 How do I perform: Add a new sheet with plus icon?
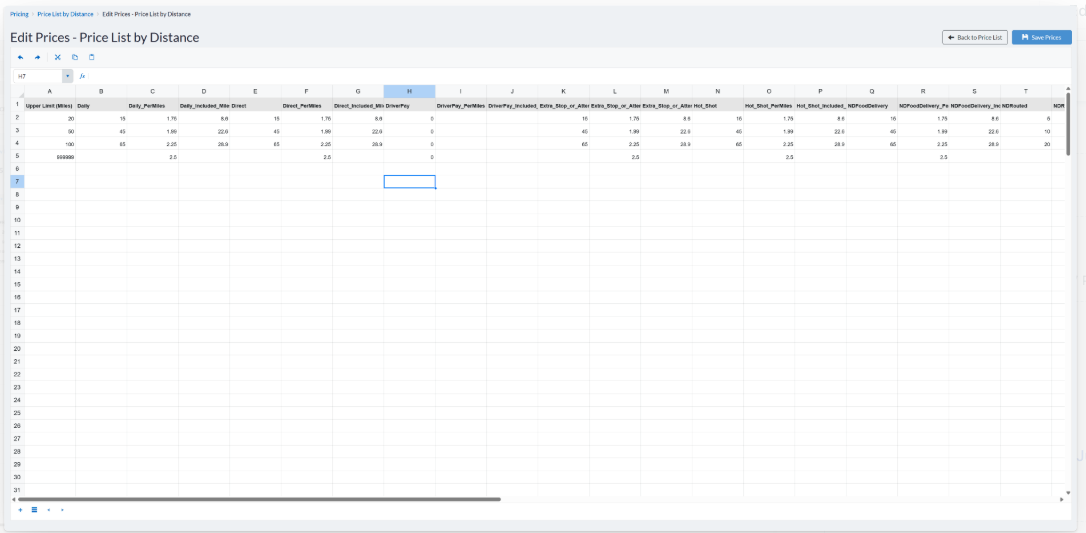pos(20,509)
